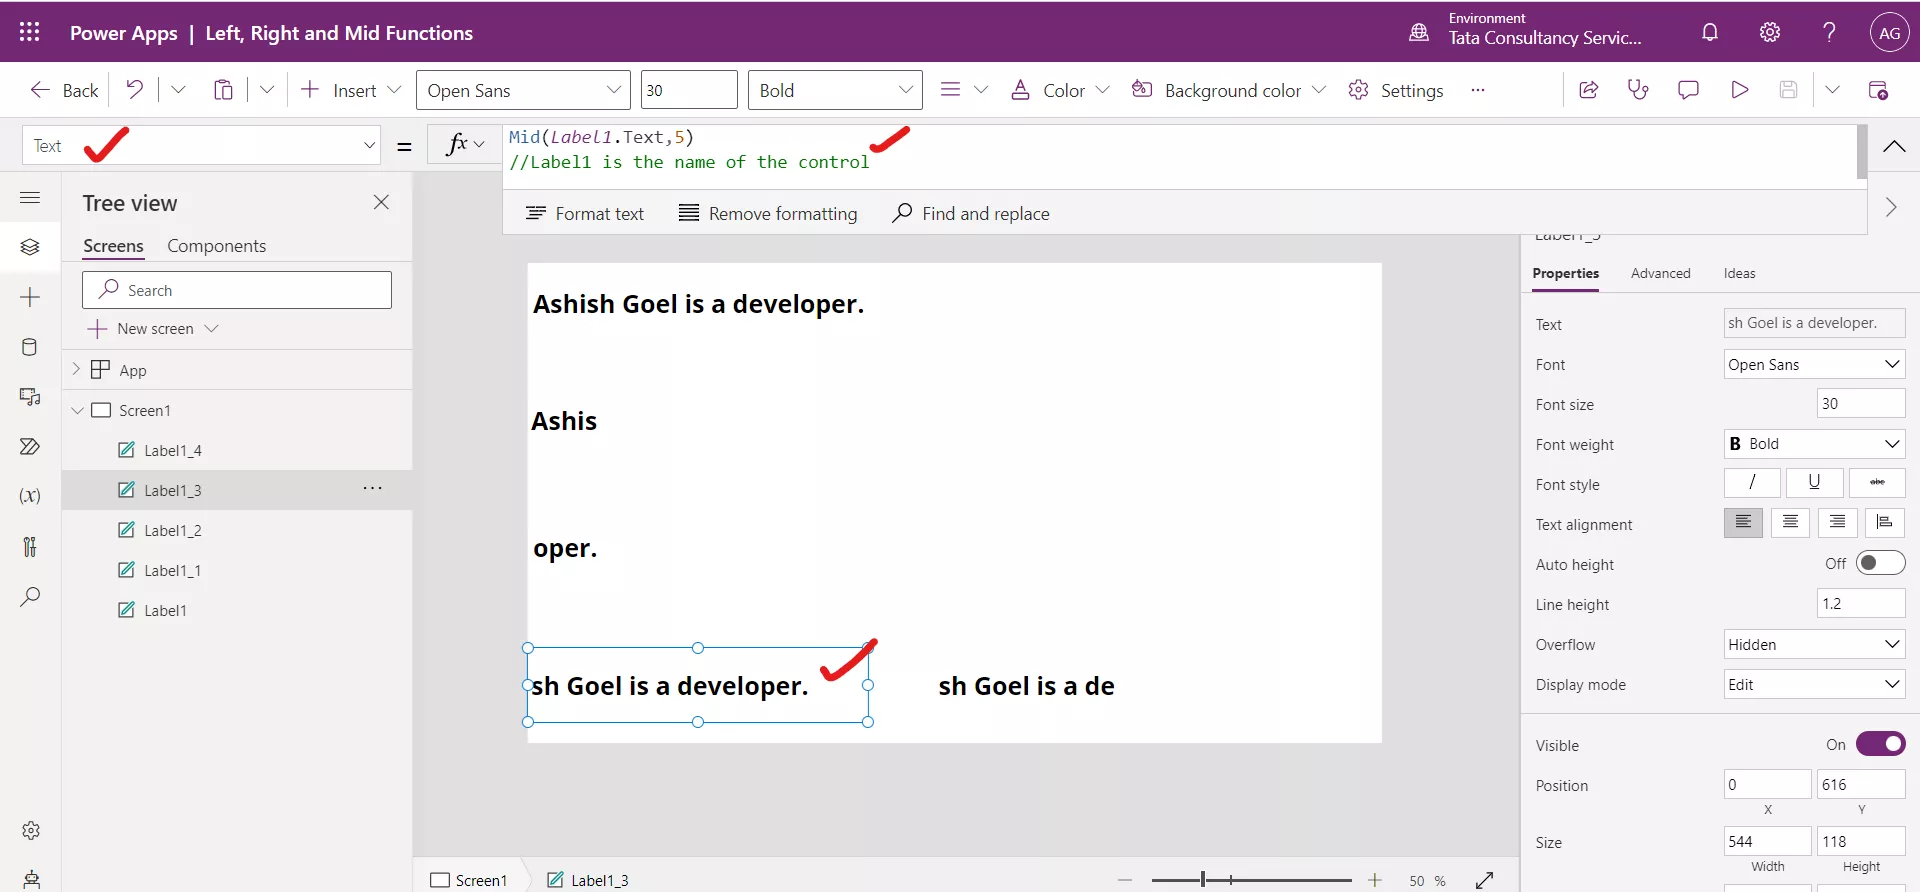
Task: Click the Back button
Action: (x=64, y=90)
